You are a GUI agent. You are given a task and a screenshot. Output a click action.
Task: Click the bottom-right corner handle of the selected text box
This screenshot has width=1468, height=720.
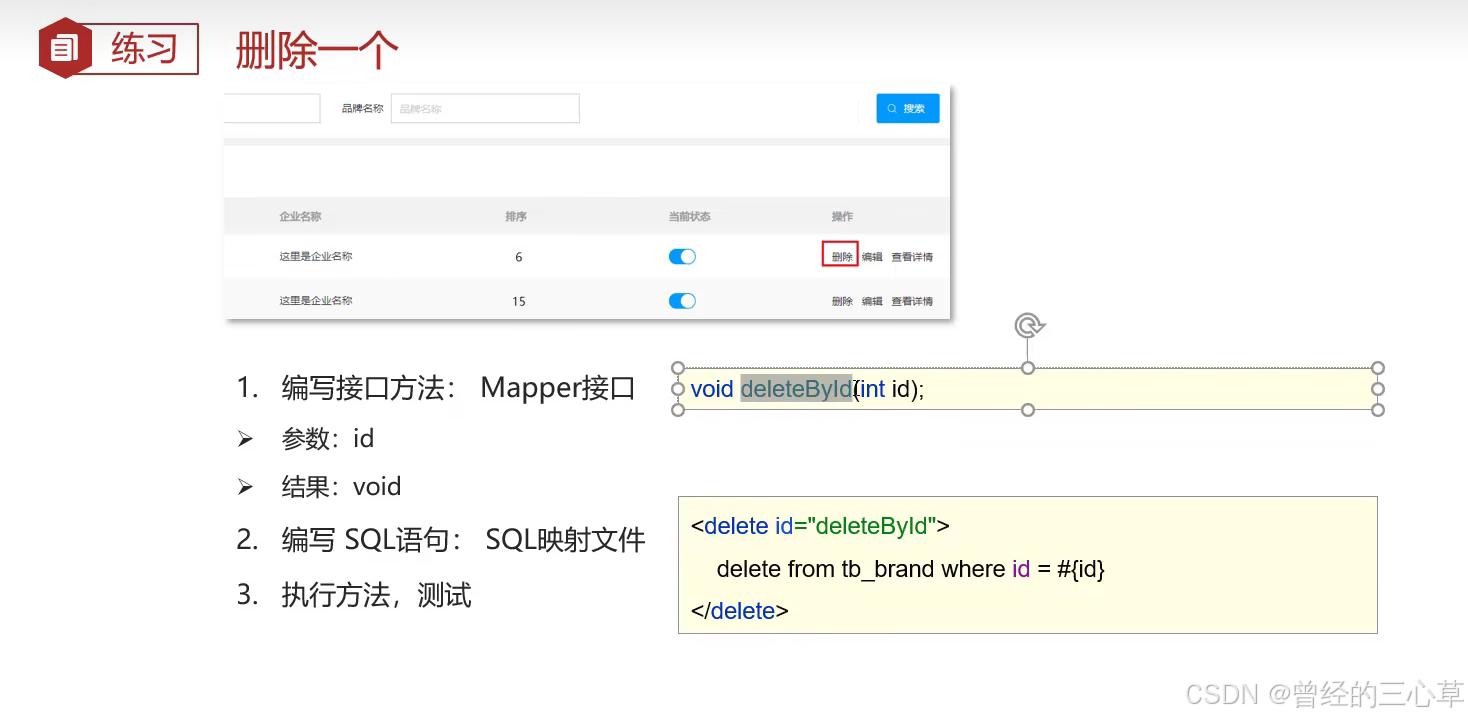click(x=1378, y=410)
